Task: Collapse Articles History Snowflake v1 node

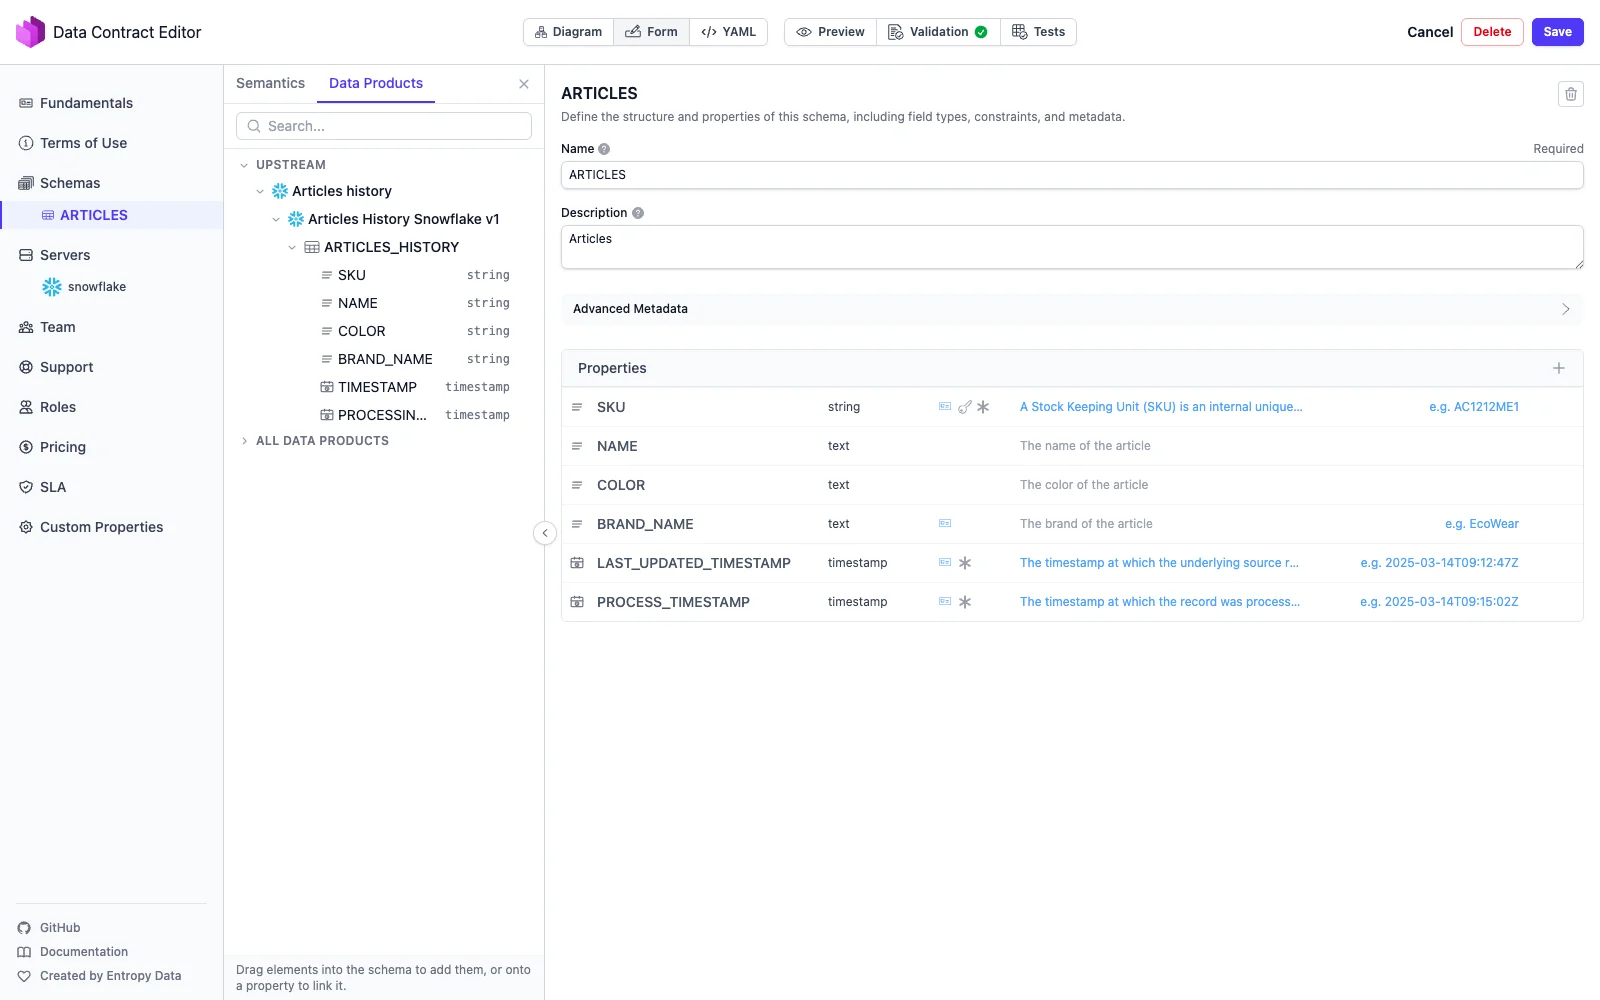Action: [x=276, y=219]
